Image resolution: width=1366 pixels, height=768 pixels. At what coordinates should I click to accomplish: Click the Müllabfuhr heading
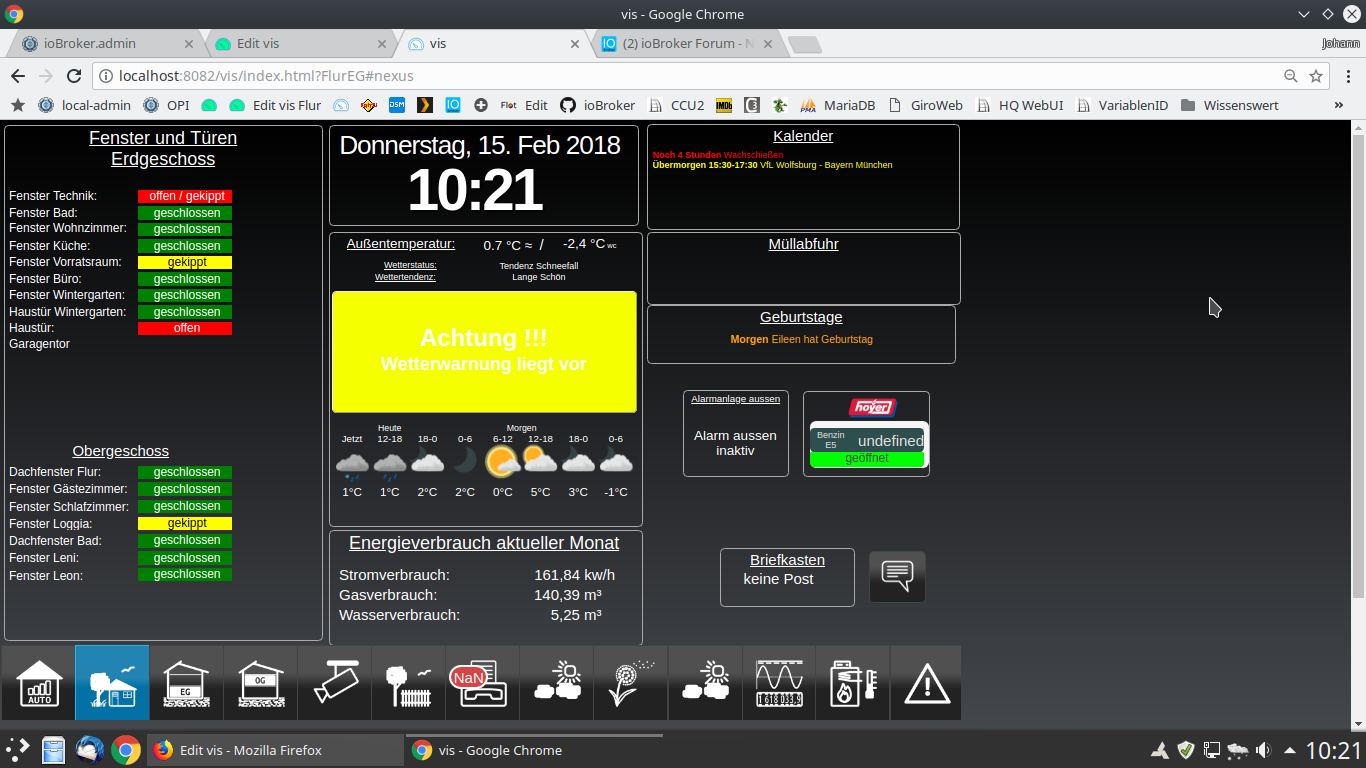[803, 244]
